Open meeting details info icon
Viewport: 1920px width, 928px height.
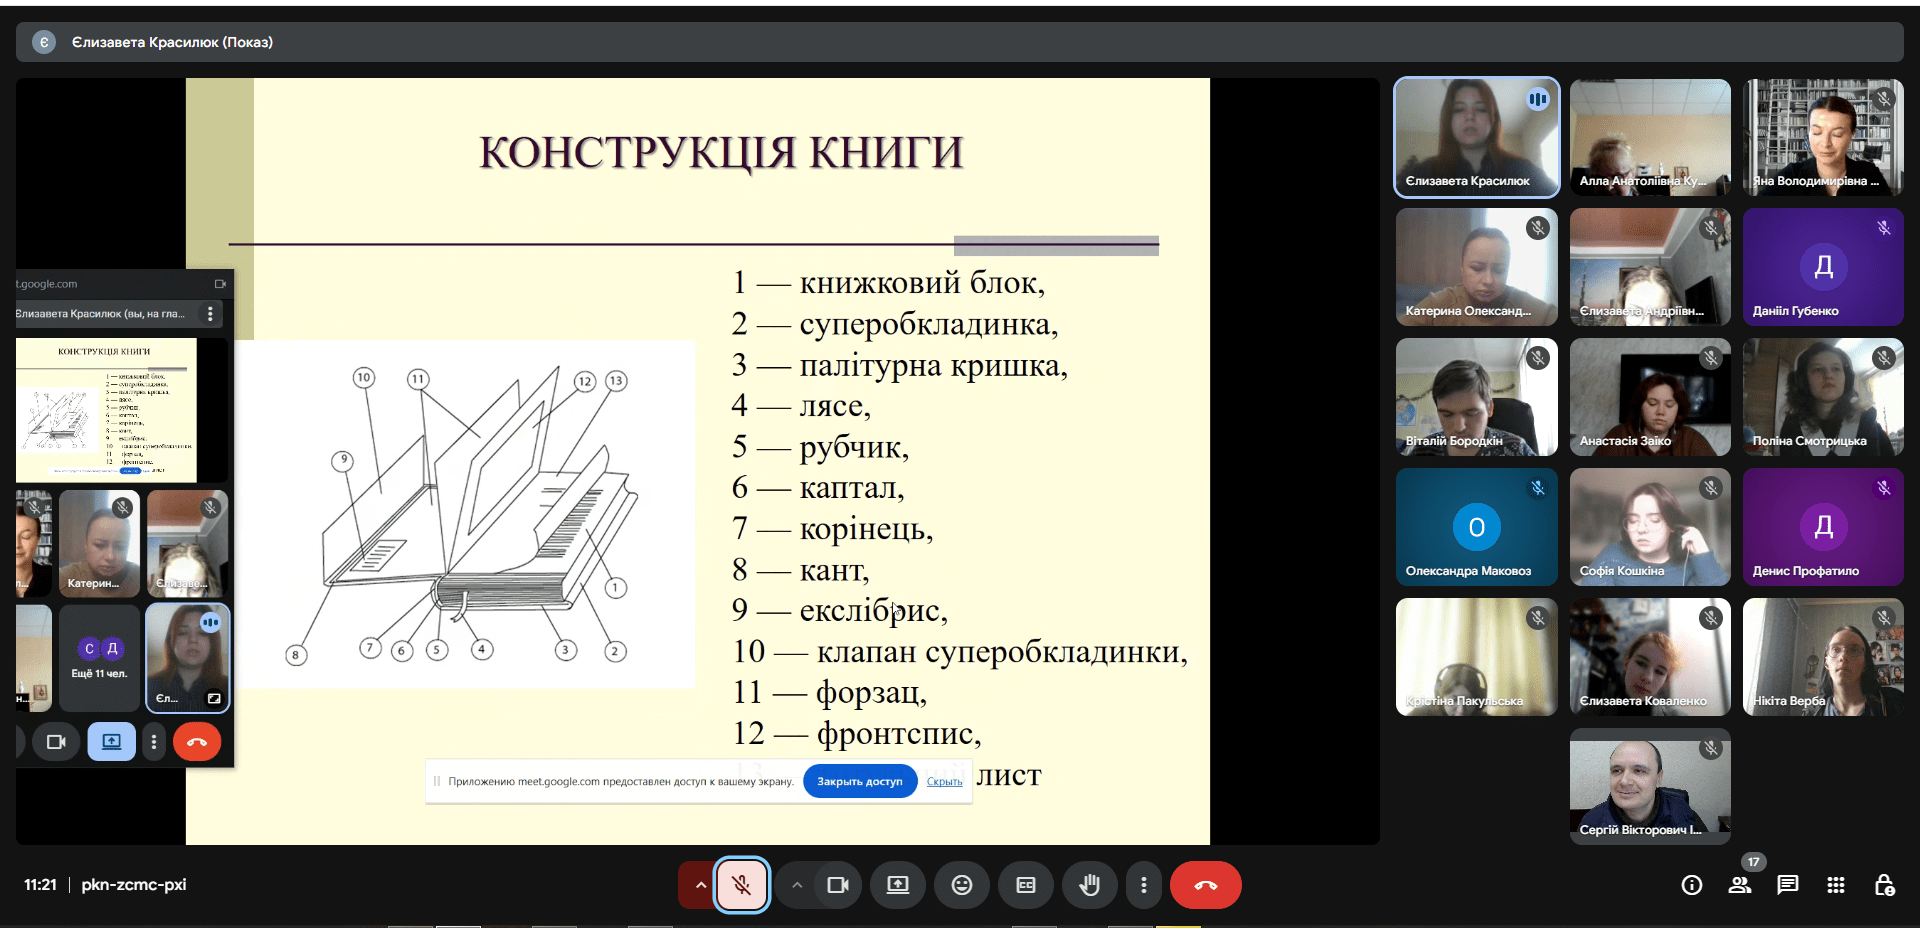(1691, 885)
